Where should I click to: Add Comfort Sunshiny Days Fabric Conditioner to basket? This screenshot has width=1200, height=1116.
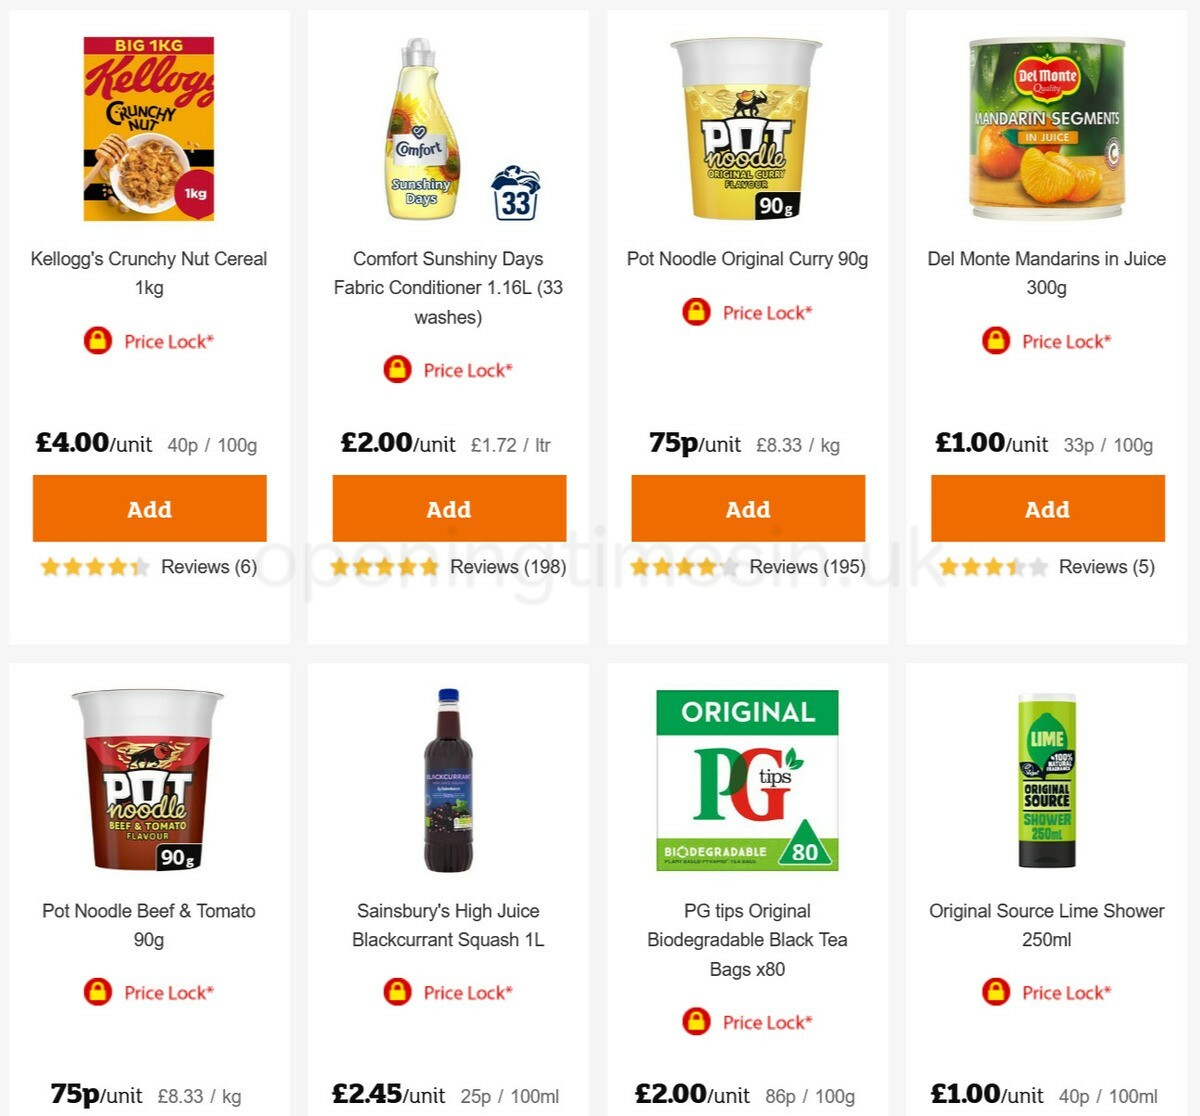448,508
